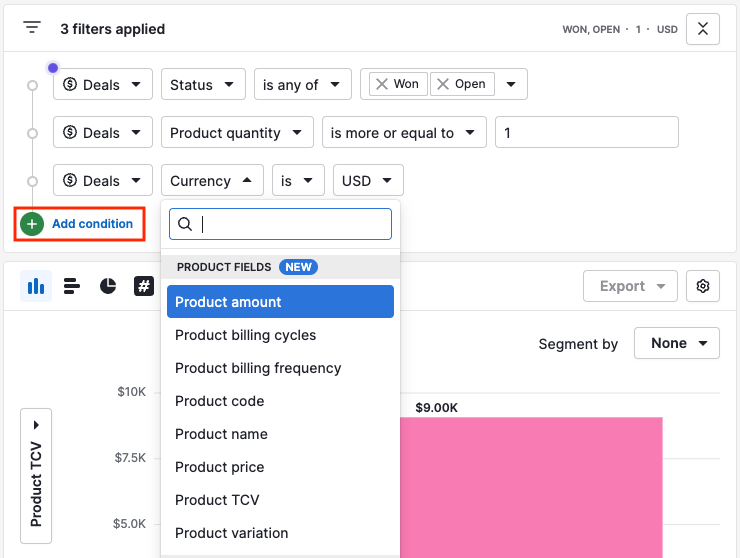Open the USD currency value dropdown
This screenshot has width=740, height=558.
(x=368, y=180)
